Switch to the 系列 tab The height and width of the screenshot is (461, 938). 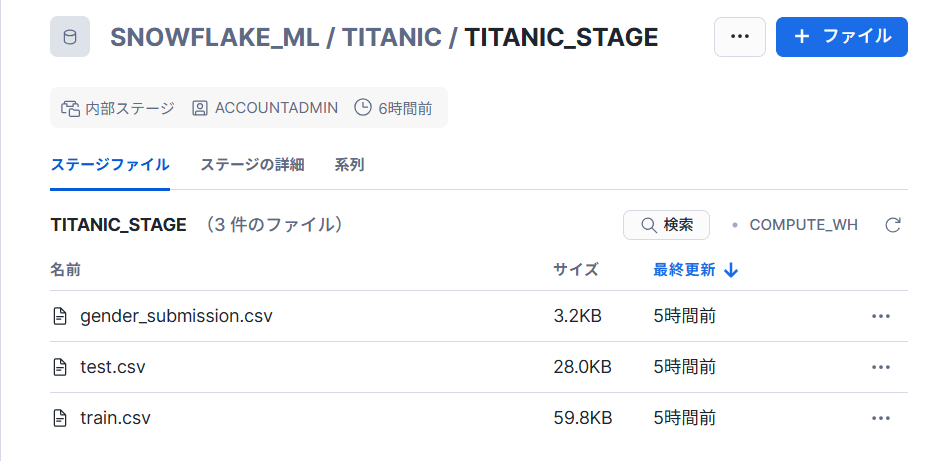[349, 165]
